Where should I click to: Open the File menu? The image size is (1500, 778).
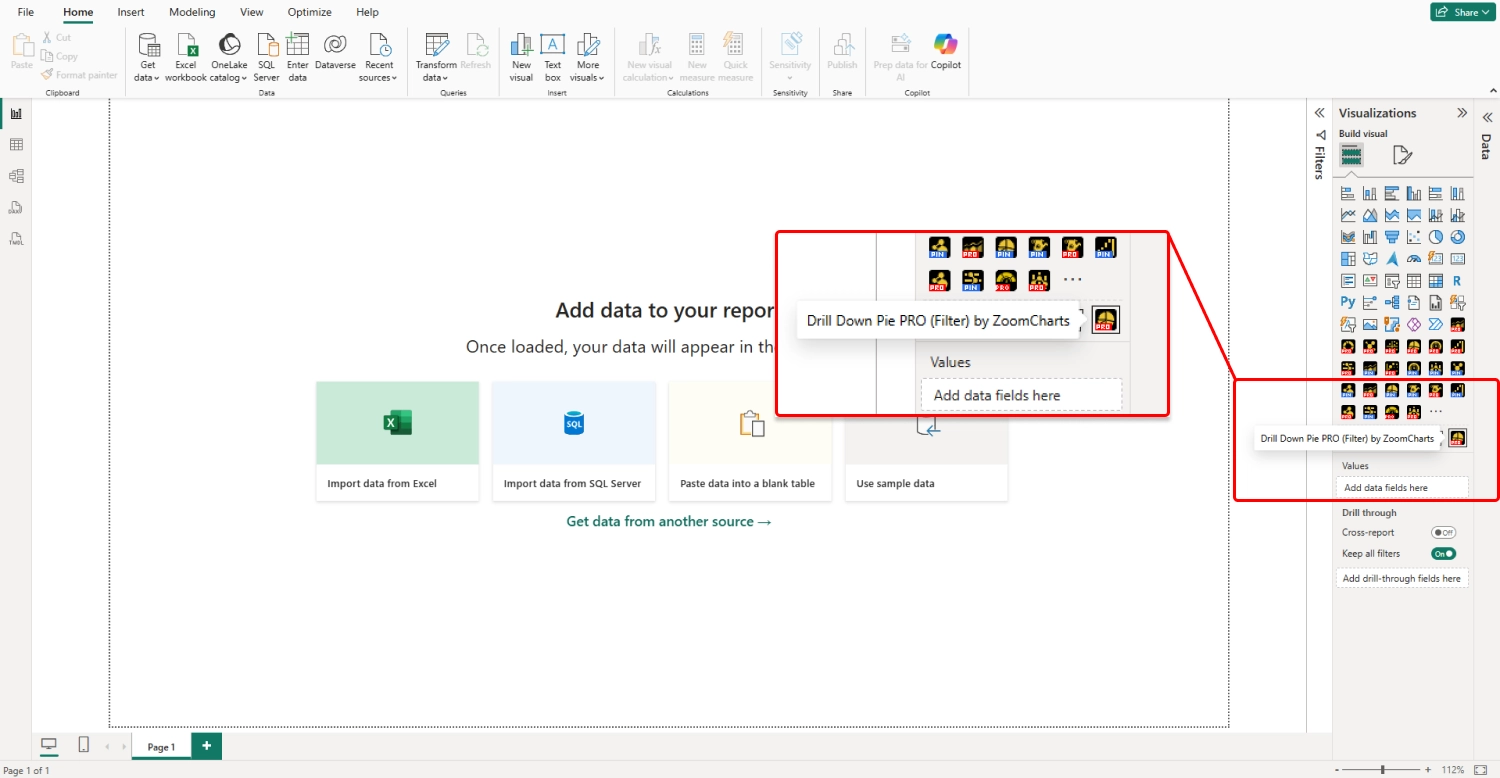click(26, 12)
